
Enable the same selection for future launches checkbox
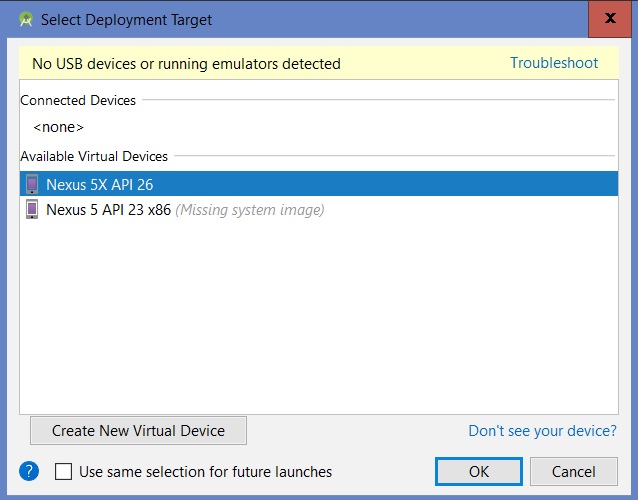63,472
